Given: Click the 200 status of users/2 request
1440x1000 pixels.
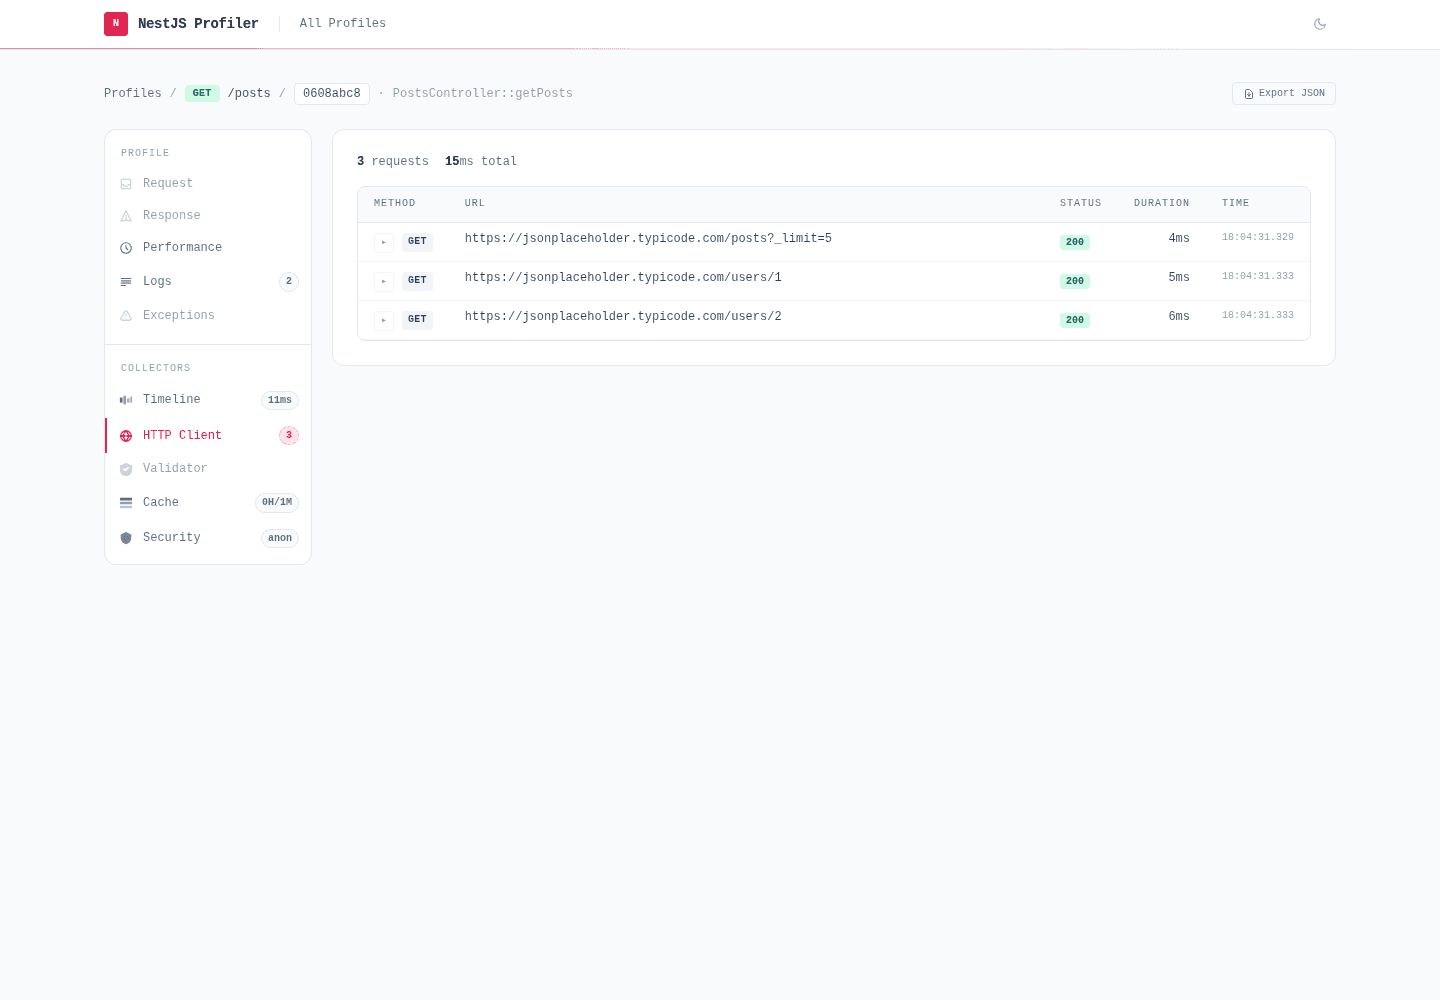Looking at the screenshot, I should (x=1075, y=320).
